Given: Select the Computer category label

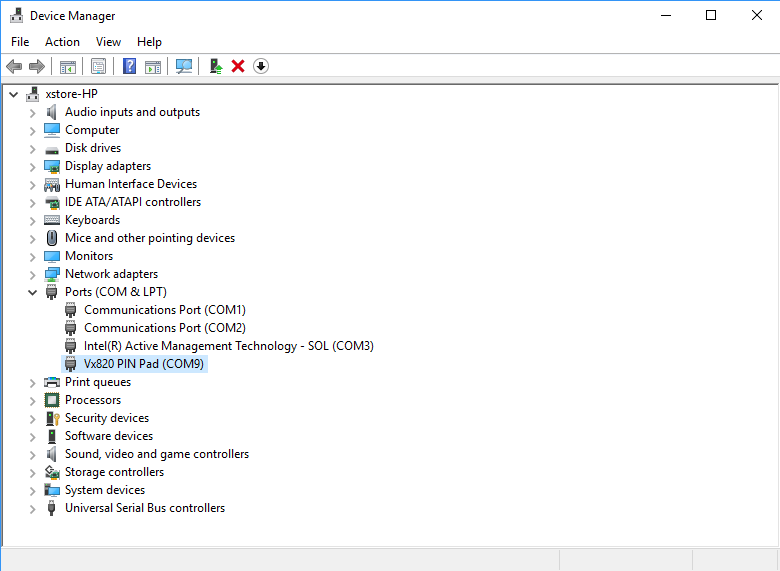Looking at the screenshot, I should click(x=92, y=130).
